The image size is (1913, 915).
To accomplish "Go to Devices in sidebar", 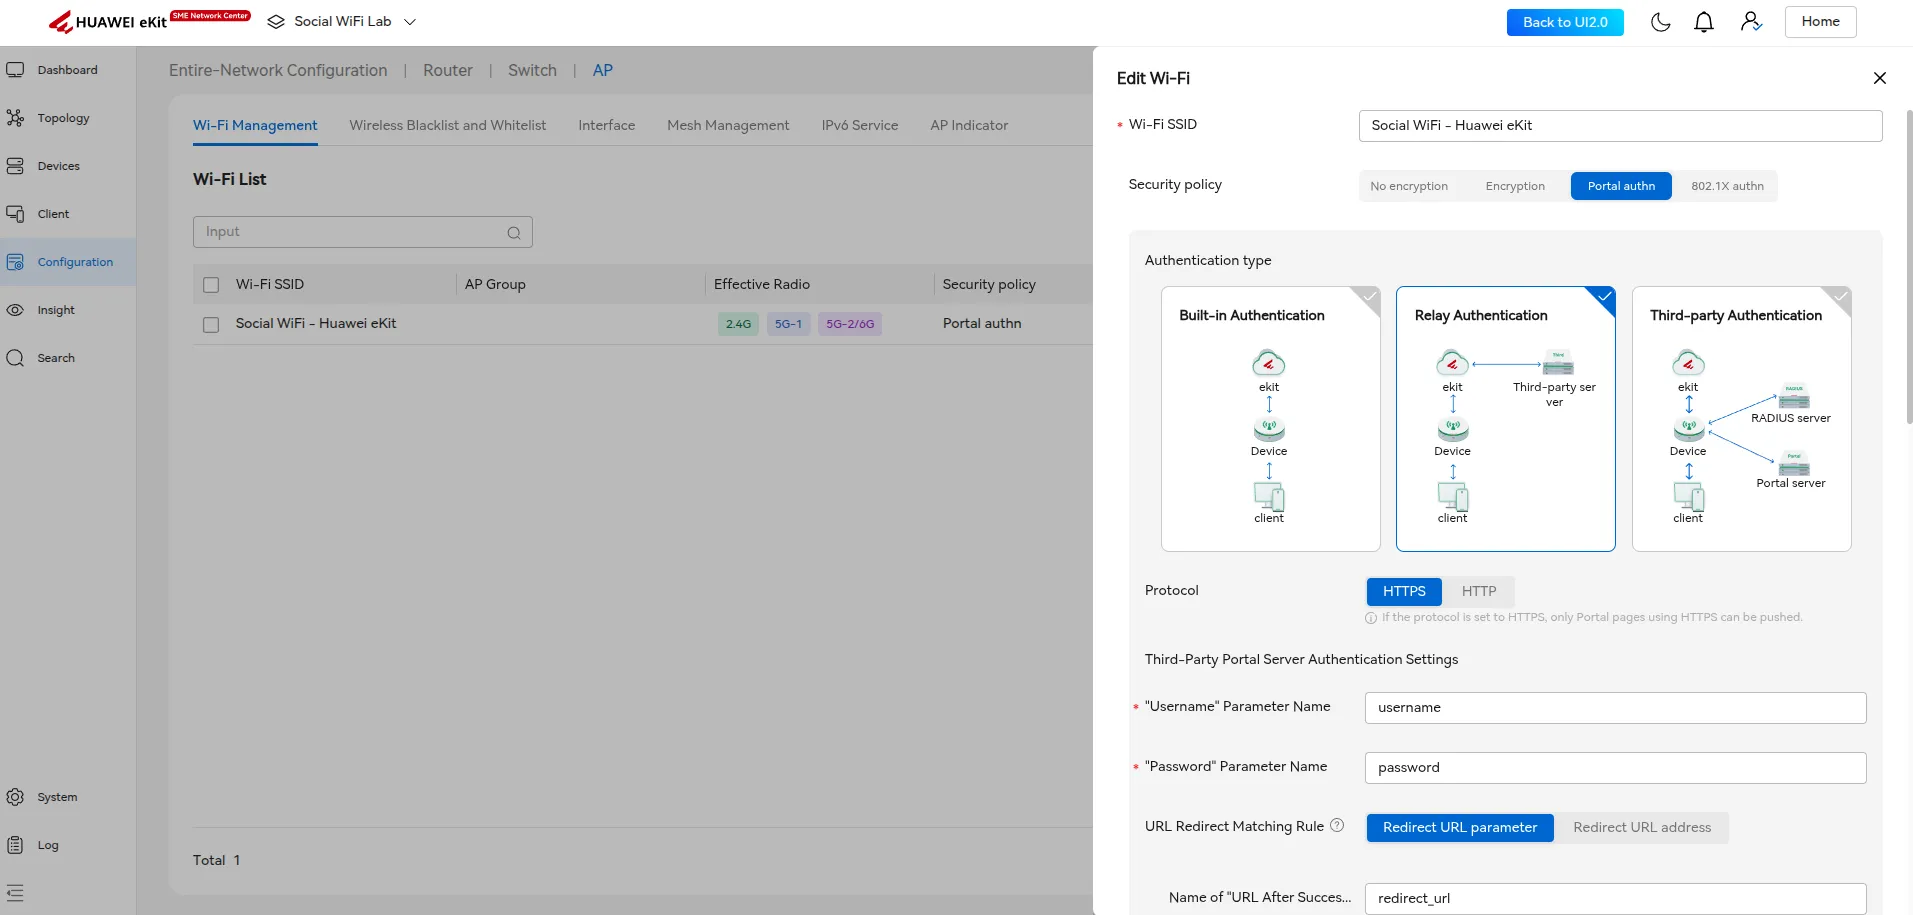I will point(58,166).
